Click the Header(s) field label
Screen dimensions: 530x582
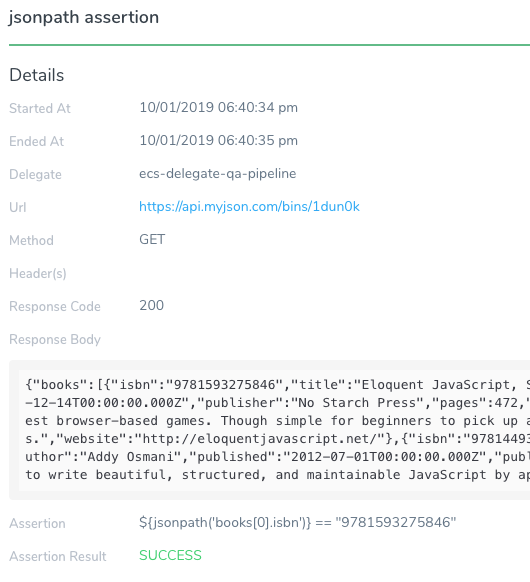(38, 274)
